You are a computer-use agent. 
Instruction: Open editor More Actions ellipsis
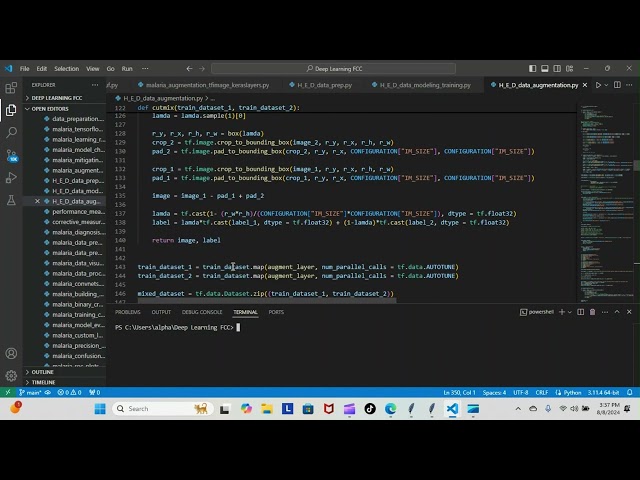point(629,85)
